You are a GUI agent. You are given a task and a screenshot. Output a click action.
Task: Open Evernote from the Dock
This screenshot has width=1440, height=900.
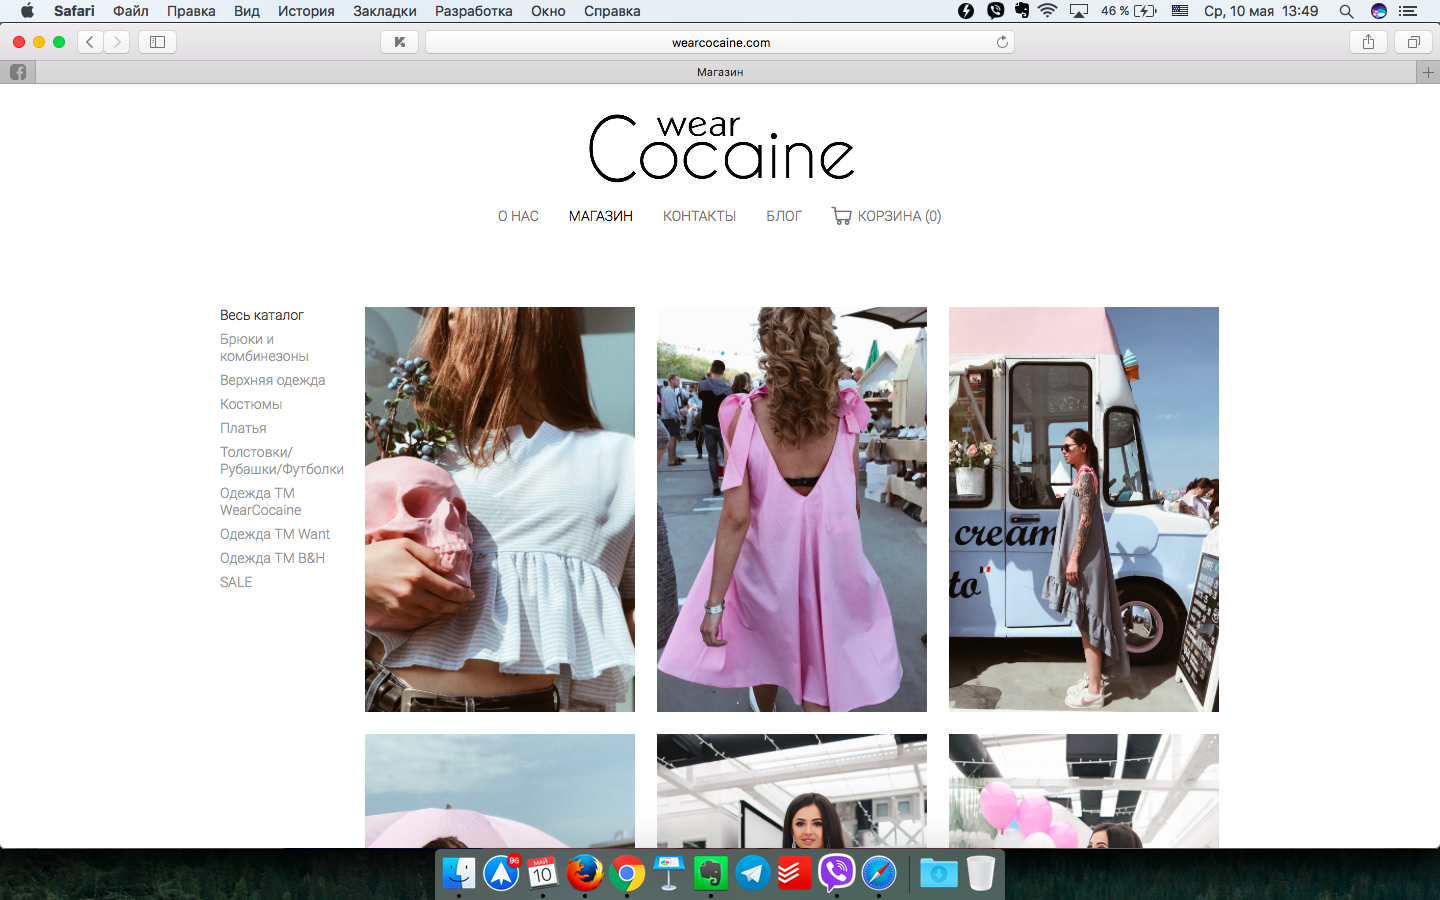point(711,873)
